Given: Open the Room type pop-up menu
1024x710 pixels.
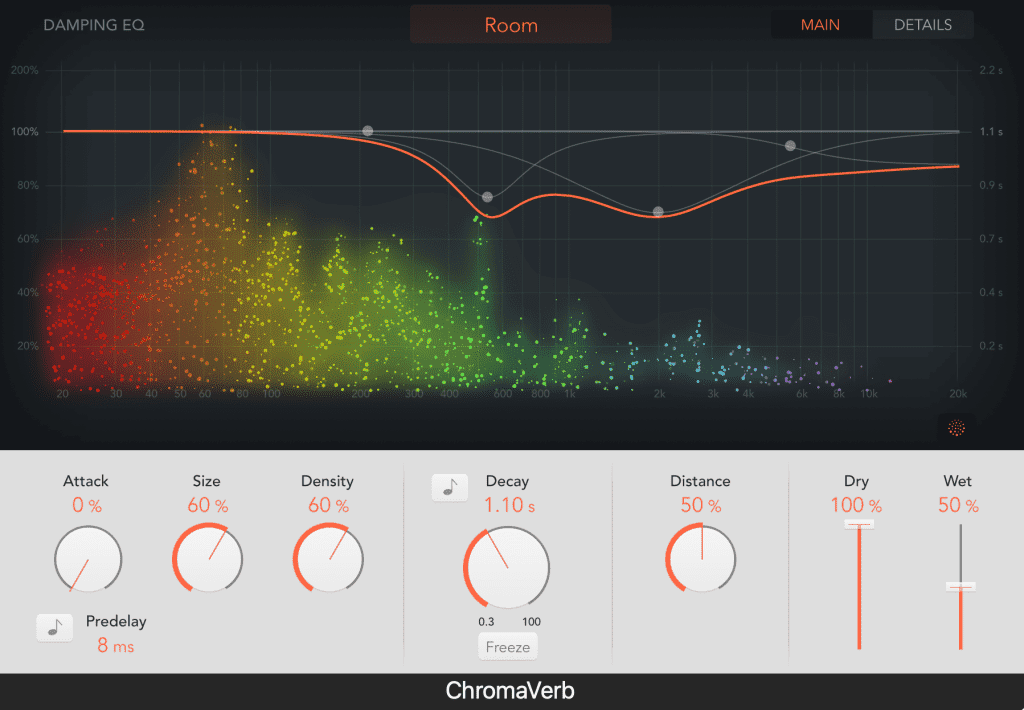Looking at the screenshot, I should [511, 24].
